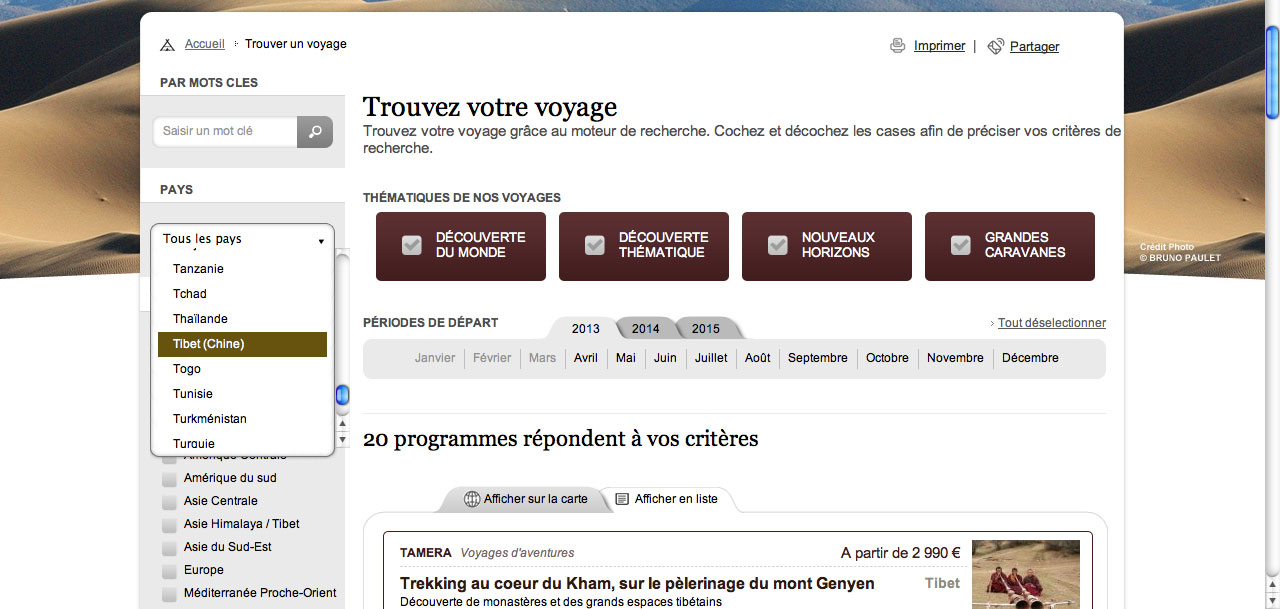Click the Tibet destination label on the trip card

coord(942,583)
